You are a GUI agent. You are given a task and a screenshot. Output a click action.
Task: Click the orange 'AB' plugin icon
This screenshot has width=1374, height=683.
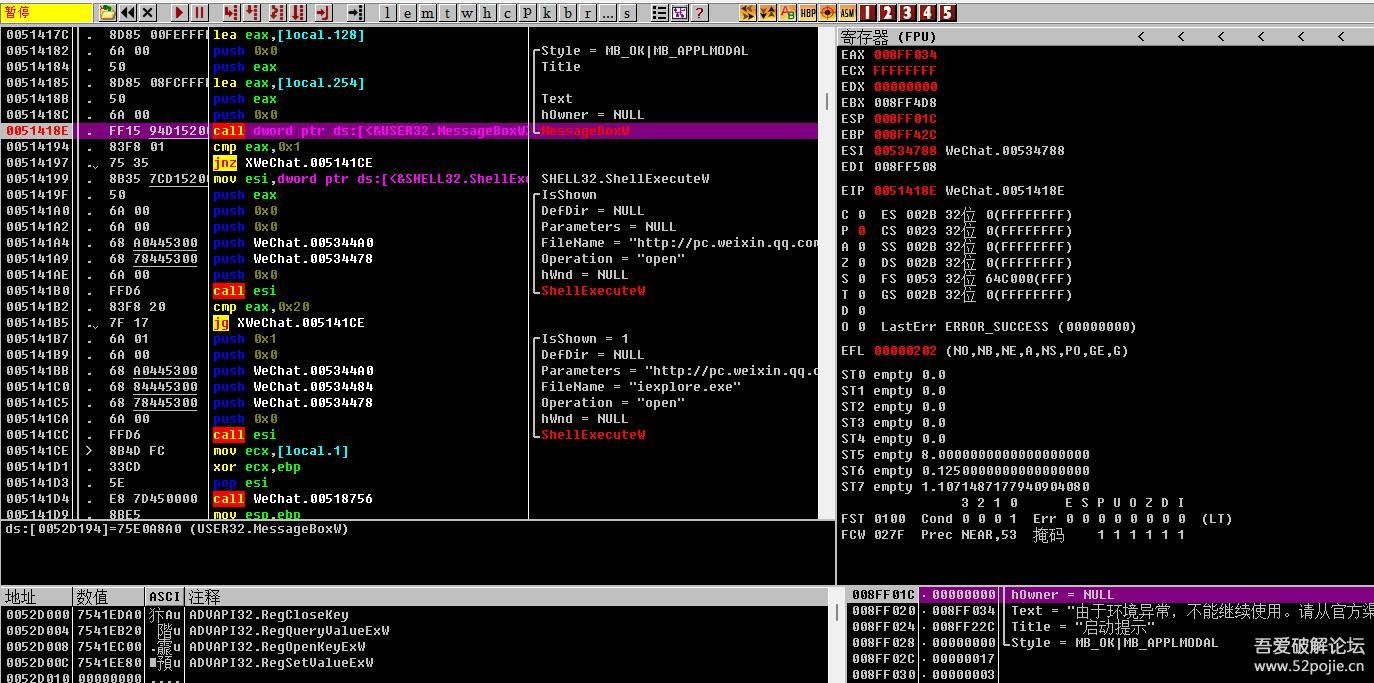(788, 13)
